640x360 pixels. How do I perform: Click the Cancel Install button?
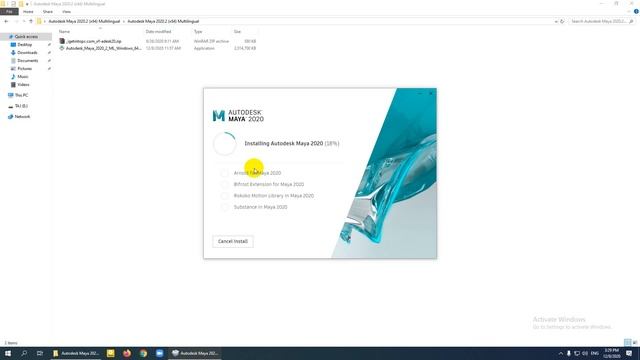click(x=233, y=241)
